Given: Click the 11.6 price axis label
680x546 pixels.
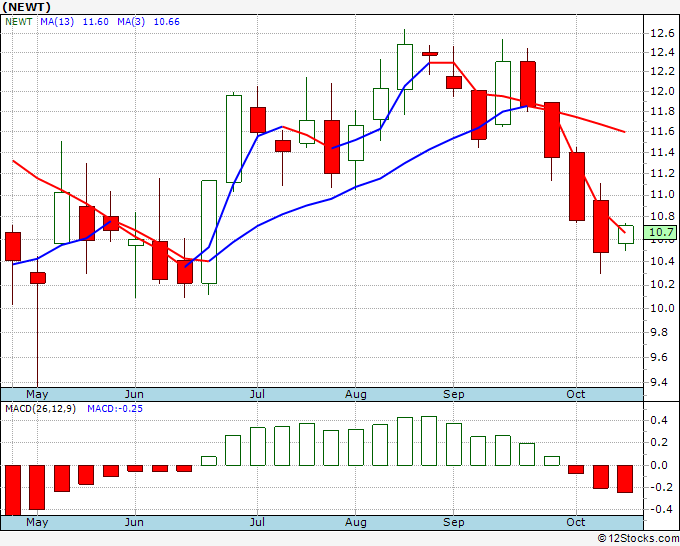Looking at the screenshot, I should click(x=662, y=131).
